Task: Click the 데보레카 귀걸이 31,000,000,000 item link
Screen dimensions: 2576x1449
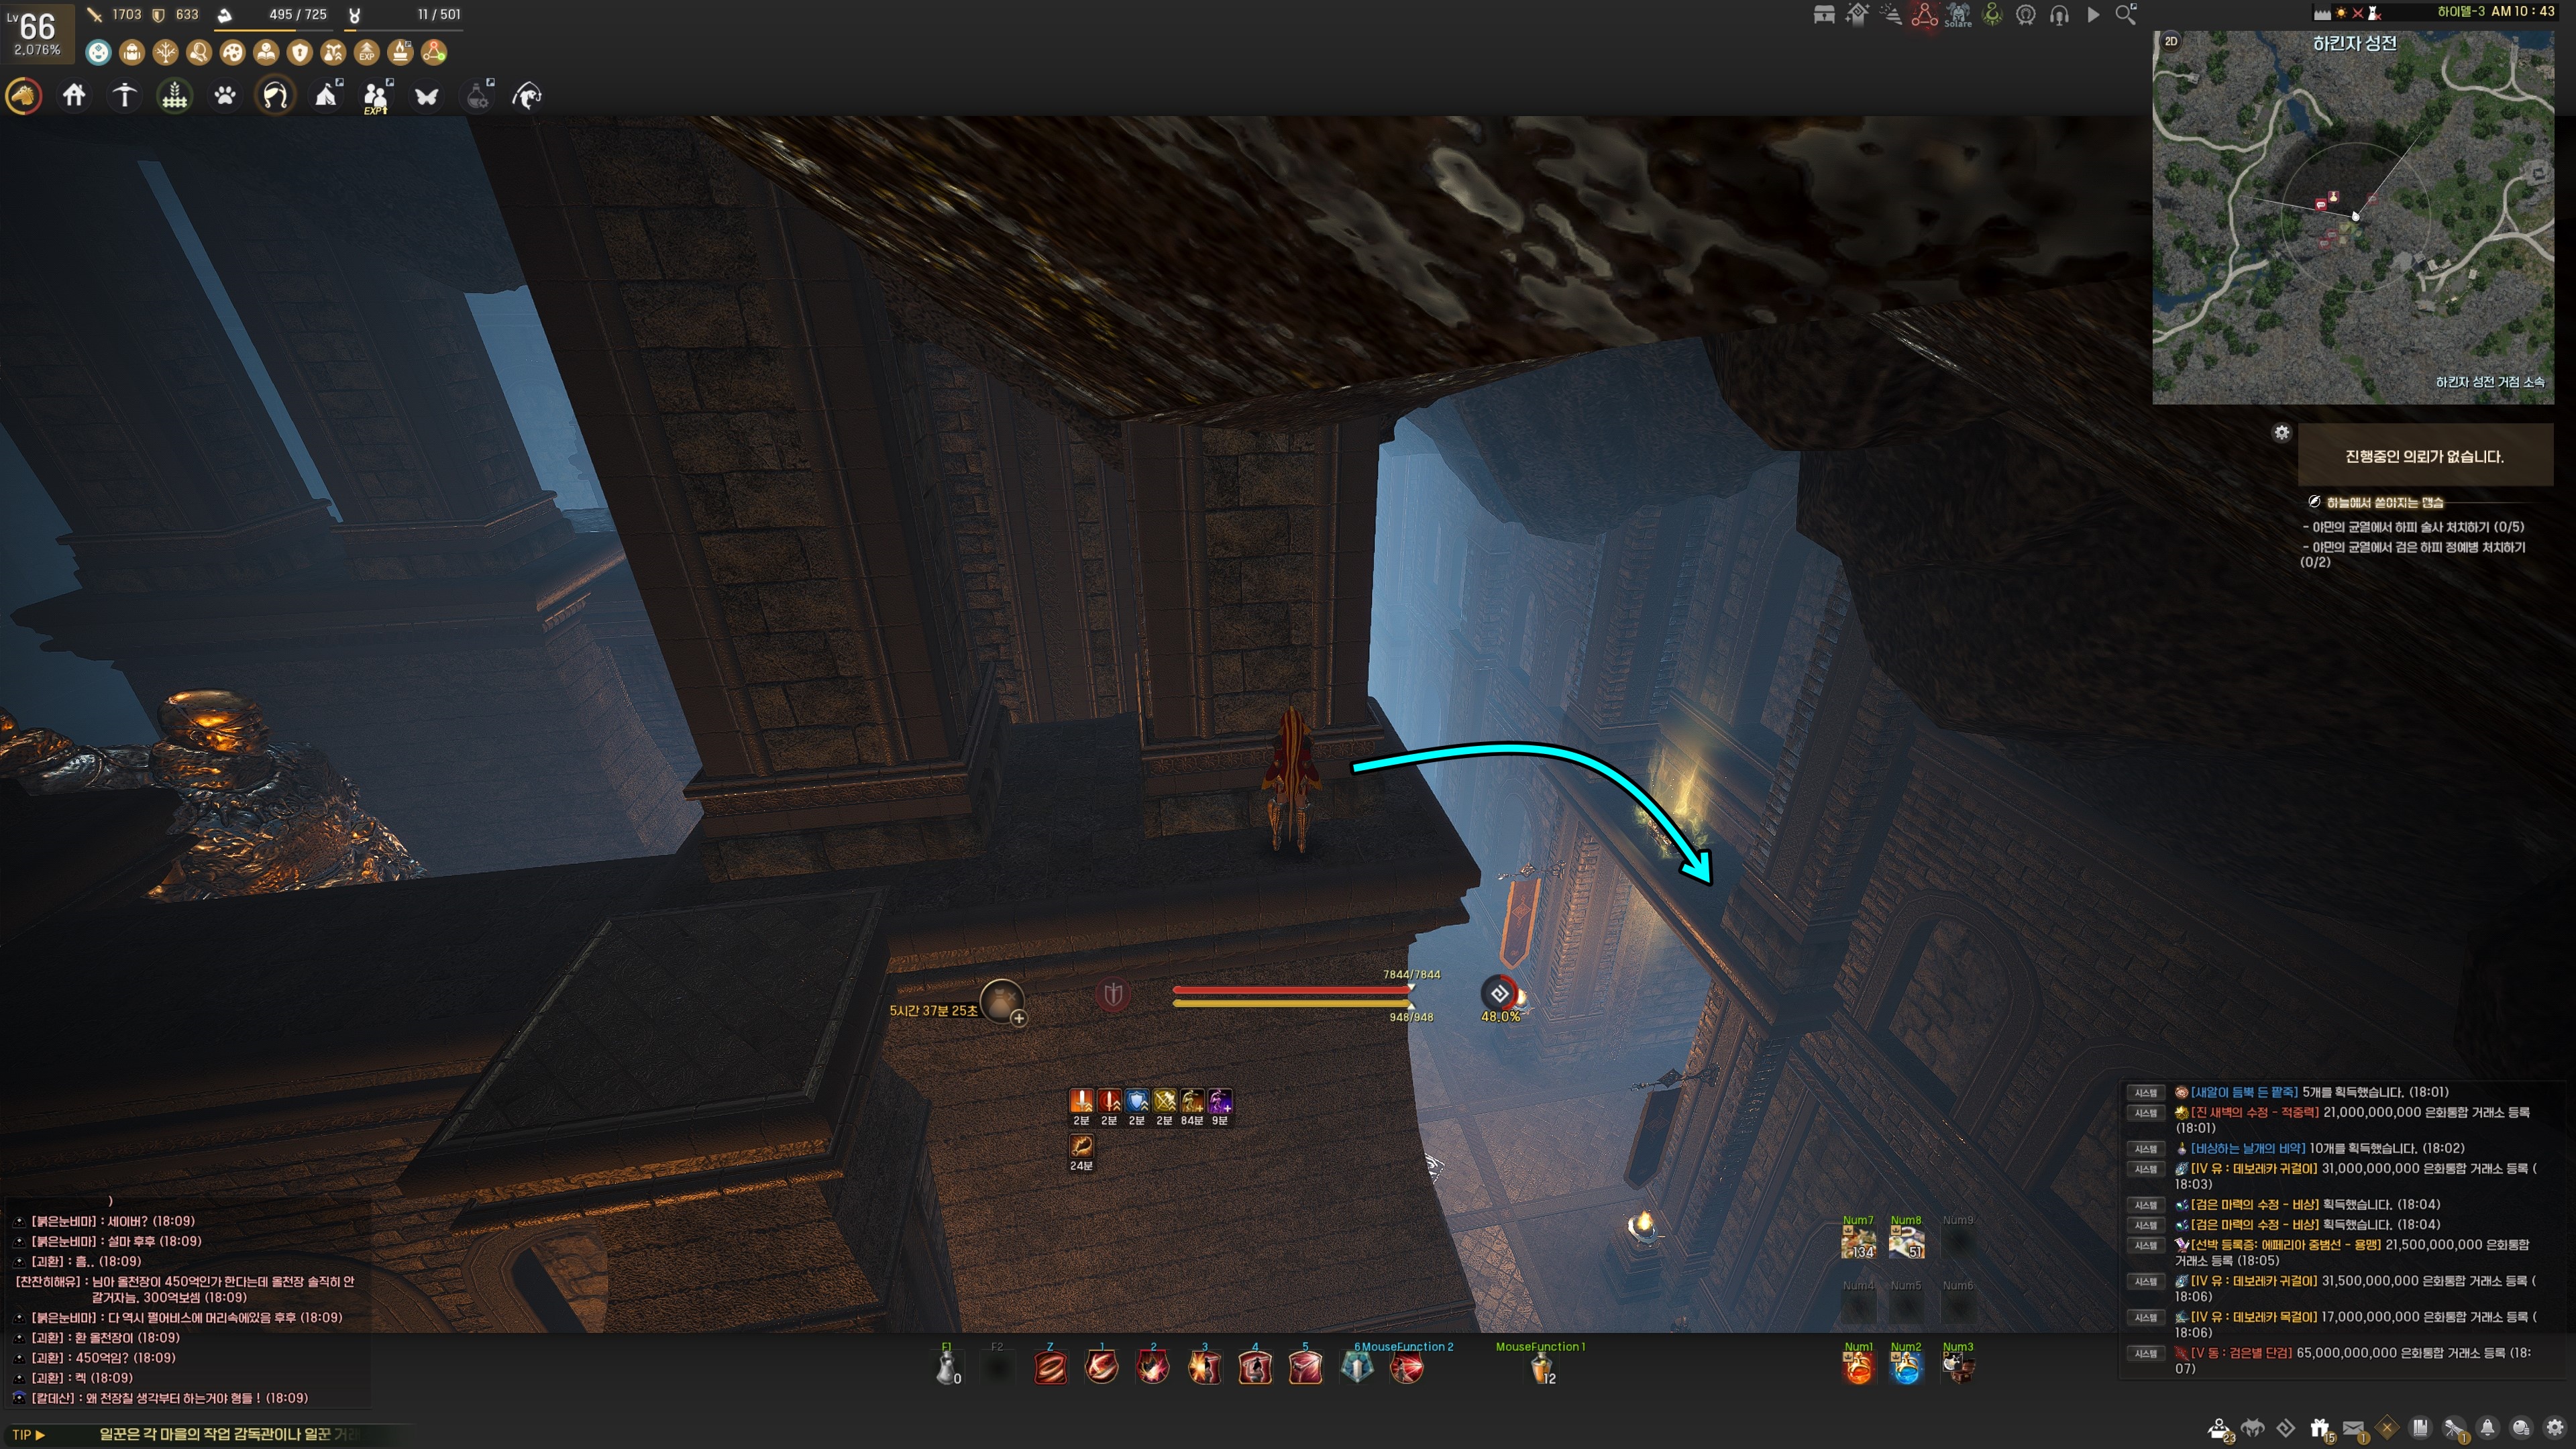Action: (x=2253, y=1168)
